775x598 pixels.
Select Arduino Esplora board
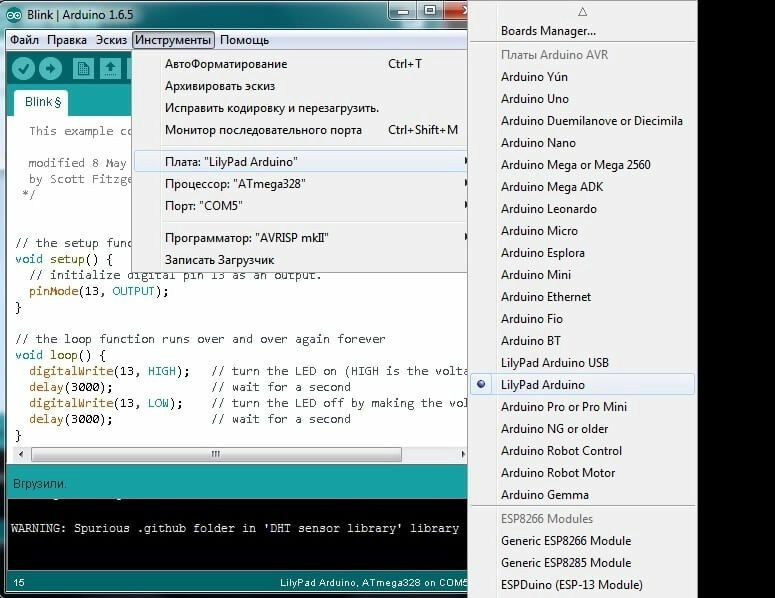click(x=583, y=253)
